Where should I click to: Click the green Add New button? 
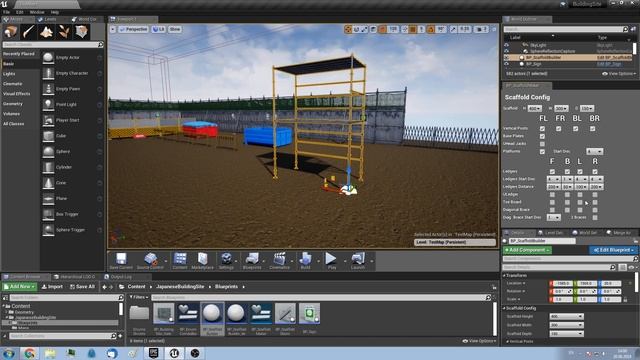coord(19,287)
